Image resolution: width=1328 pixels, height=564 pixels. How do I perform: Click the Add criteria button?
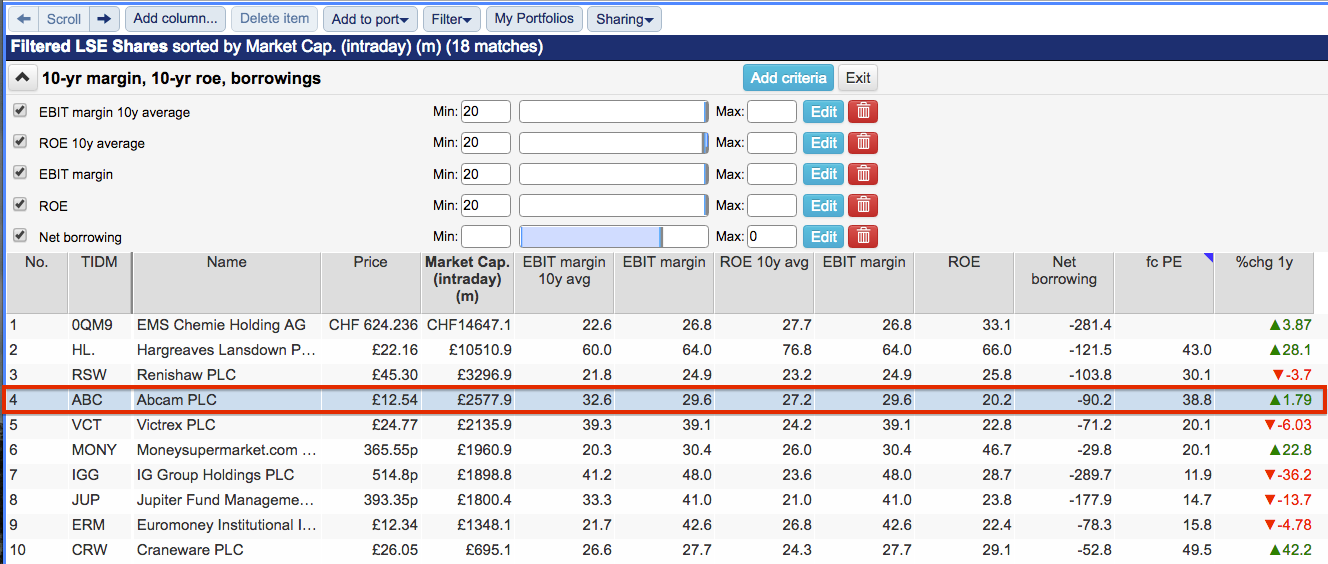tap(788, 78)
